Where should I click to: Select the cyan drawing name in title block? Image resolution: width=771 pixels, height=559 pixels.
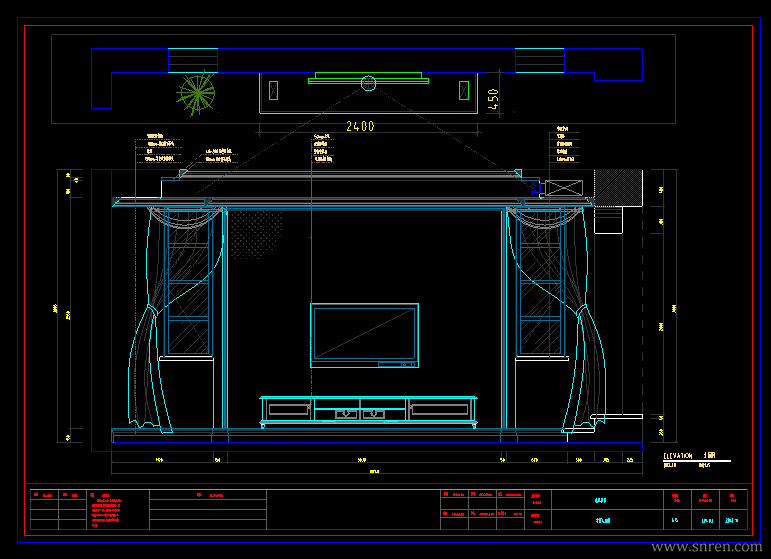click(x=603, y=520)
